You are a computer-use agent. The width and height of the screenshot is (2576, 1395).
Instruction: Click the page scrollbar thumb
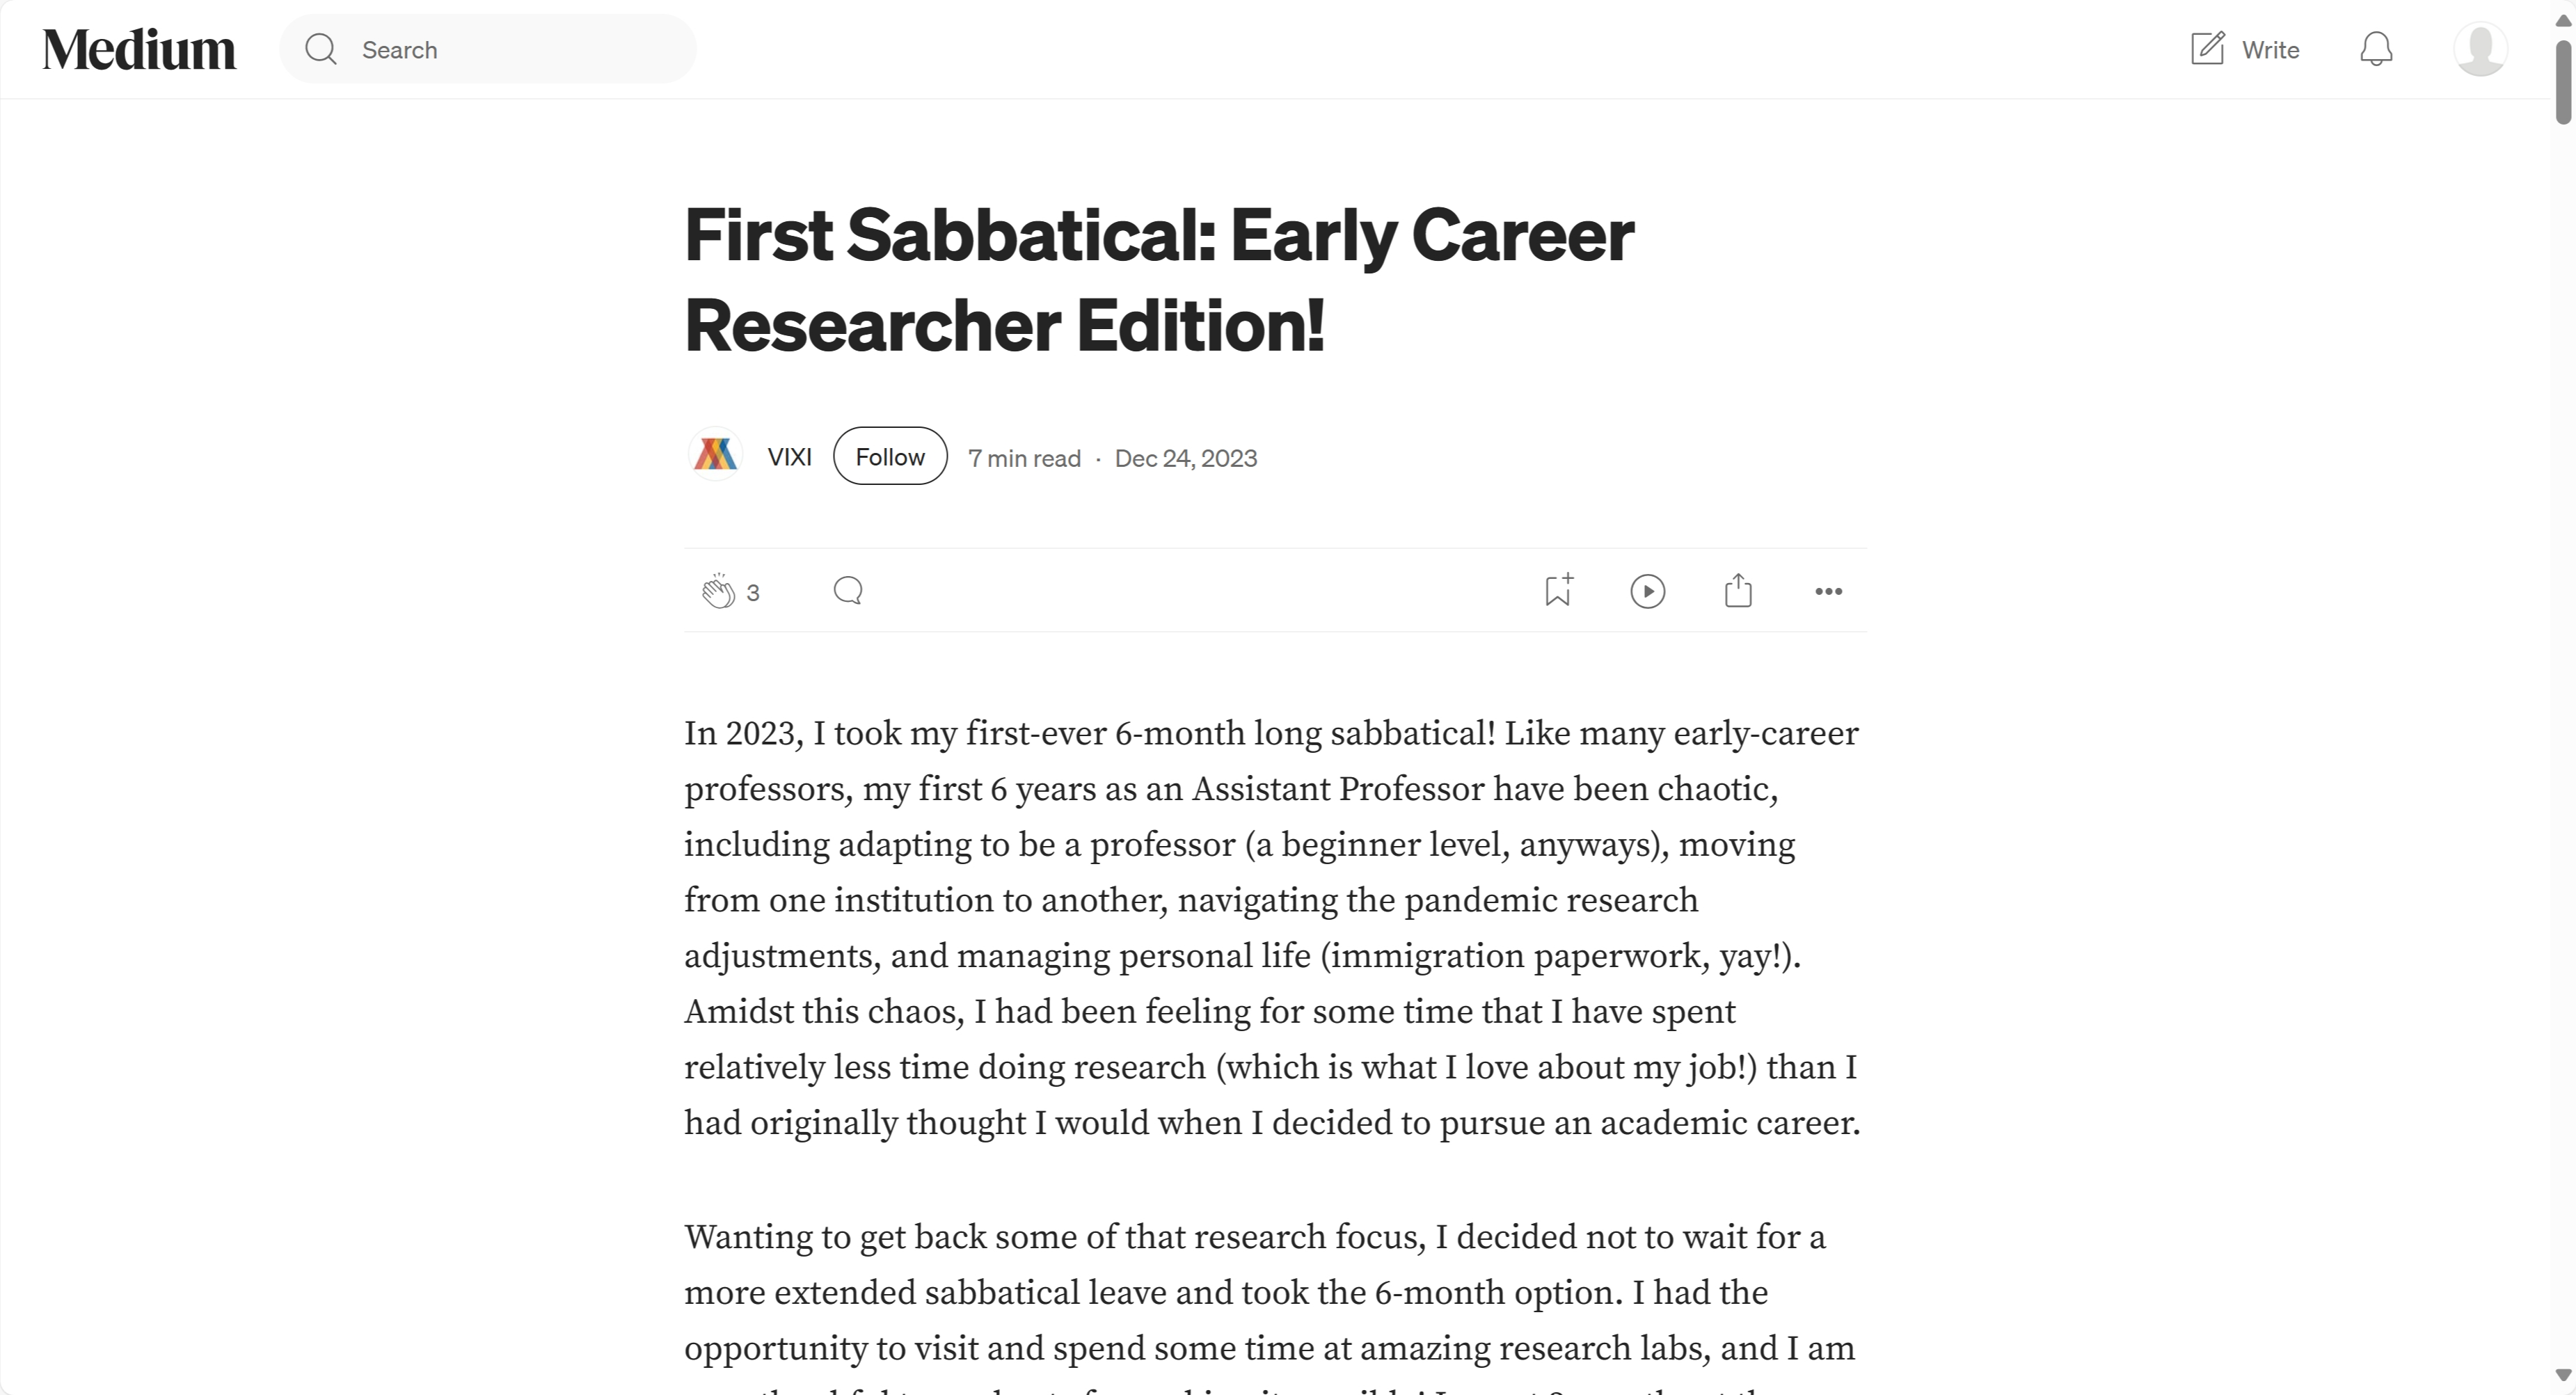pos(2564,82)
